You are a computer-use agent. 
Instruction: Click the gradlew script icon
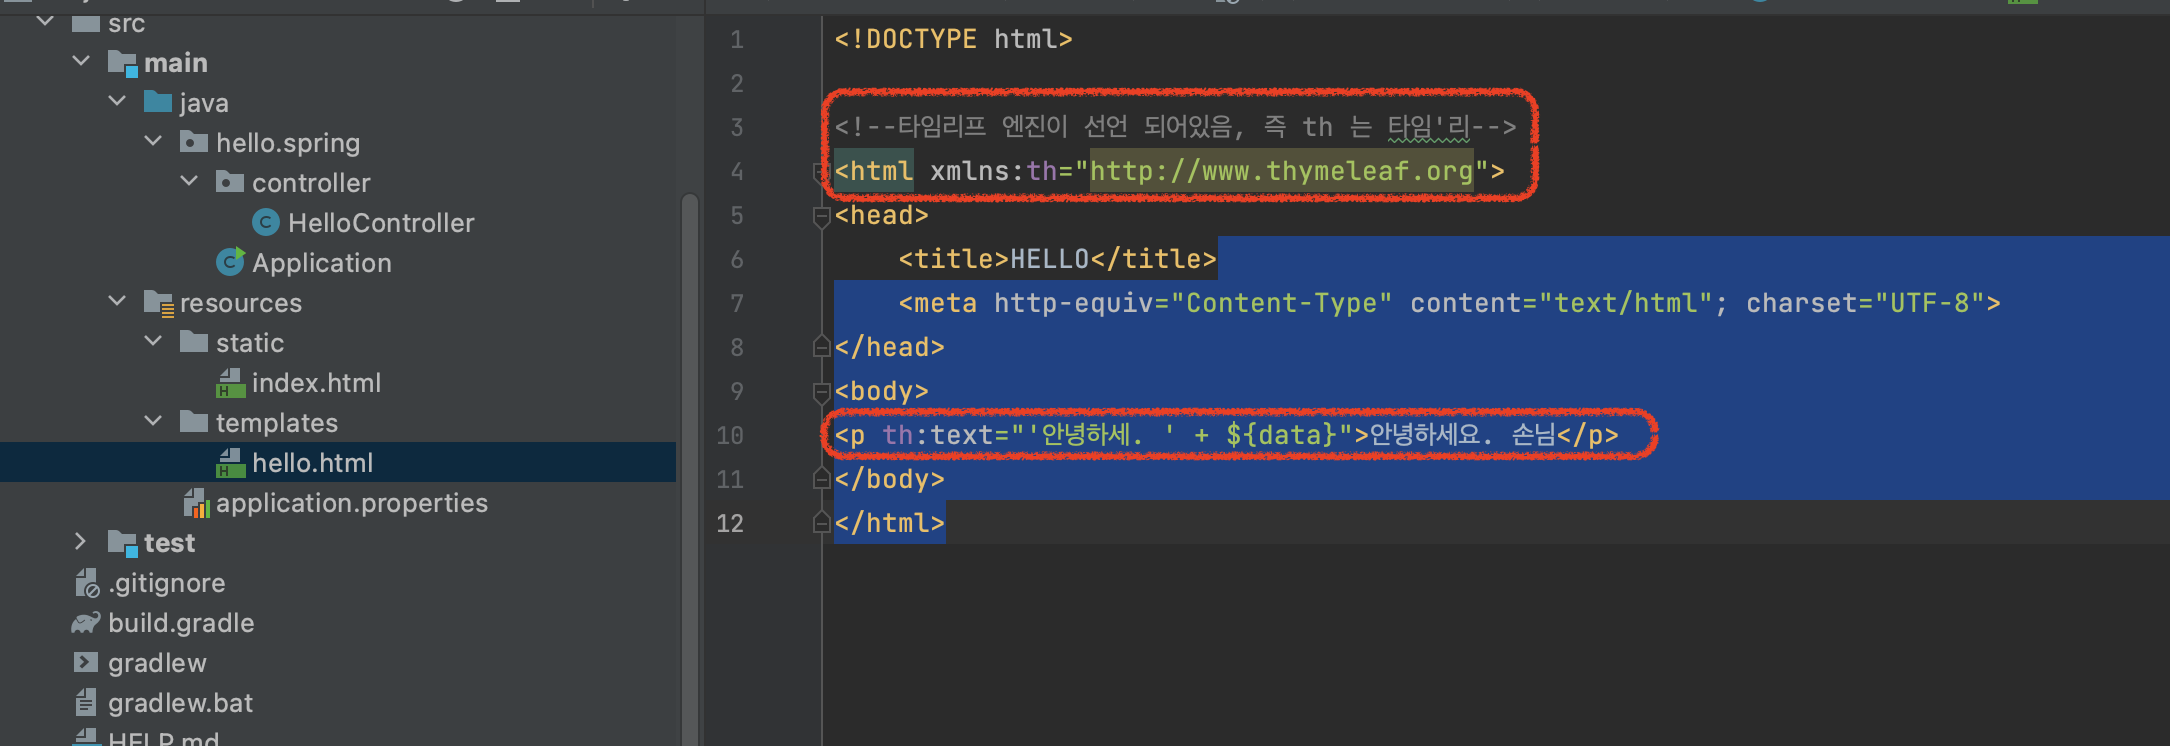tap(86, 662)
